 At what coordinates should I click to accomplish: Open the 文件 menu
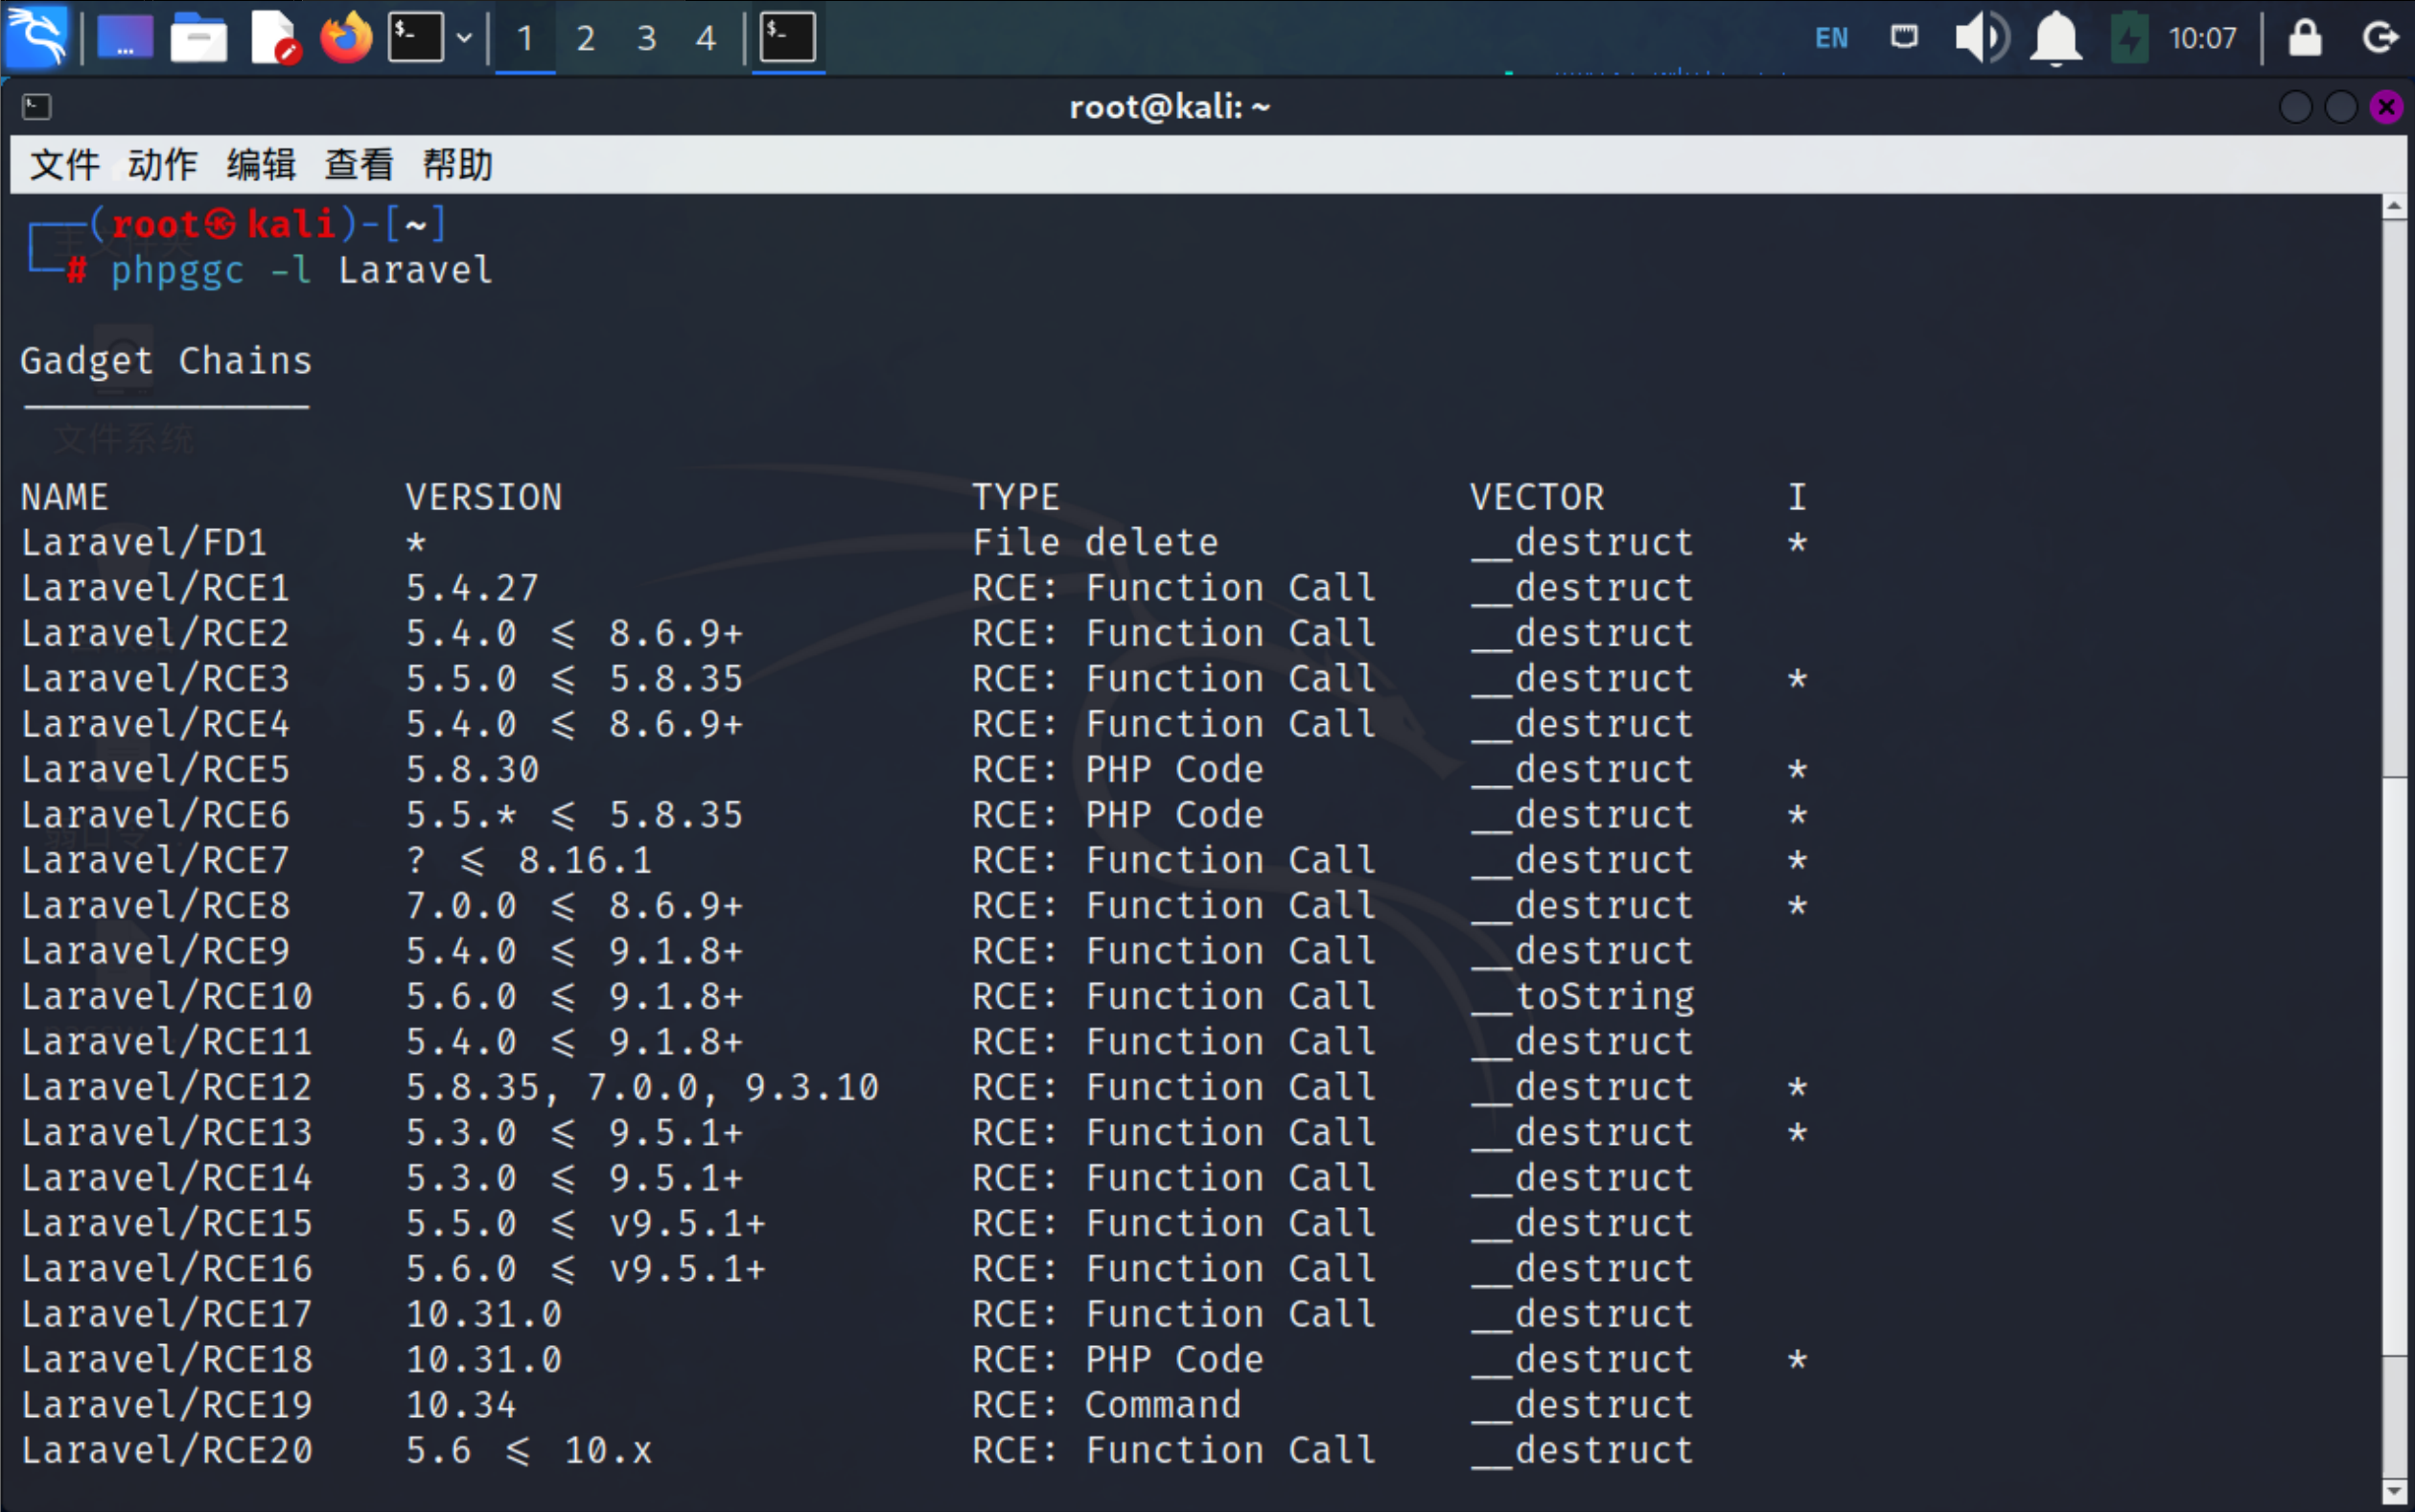click(x=64, y=164)
